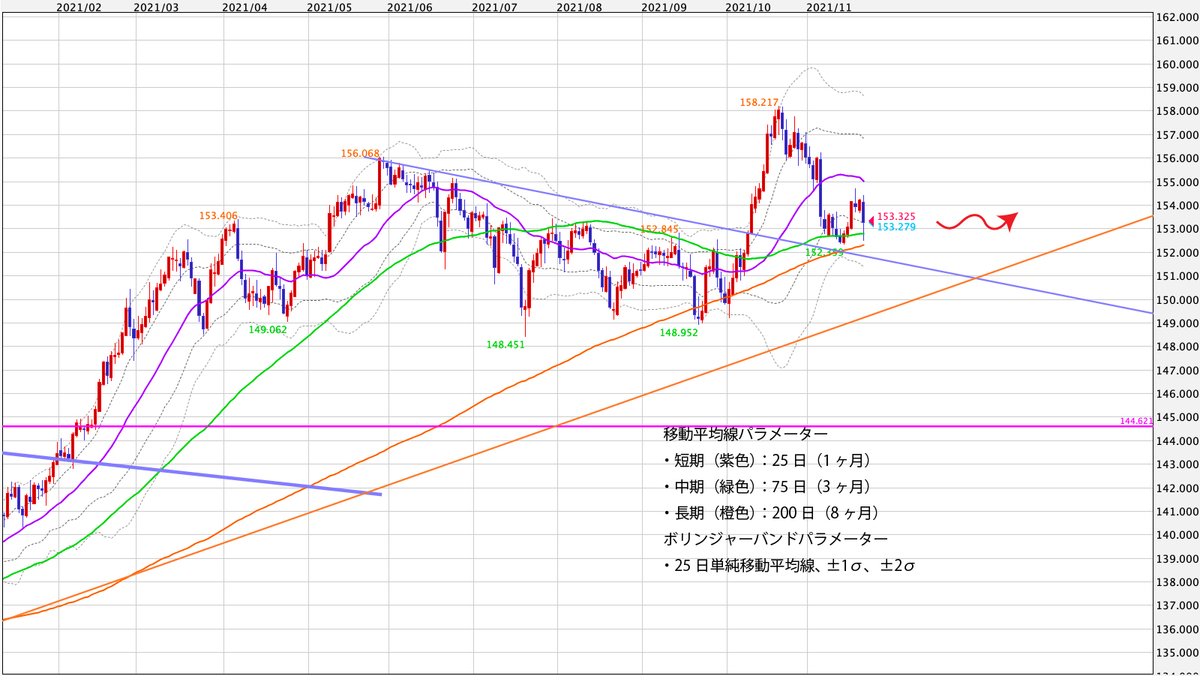Select the 2021/09 date axis label
The height and width of the screenshot is (676, 1200).
[x=665, y=7]
